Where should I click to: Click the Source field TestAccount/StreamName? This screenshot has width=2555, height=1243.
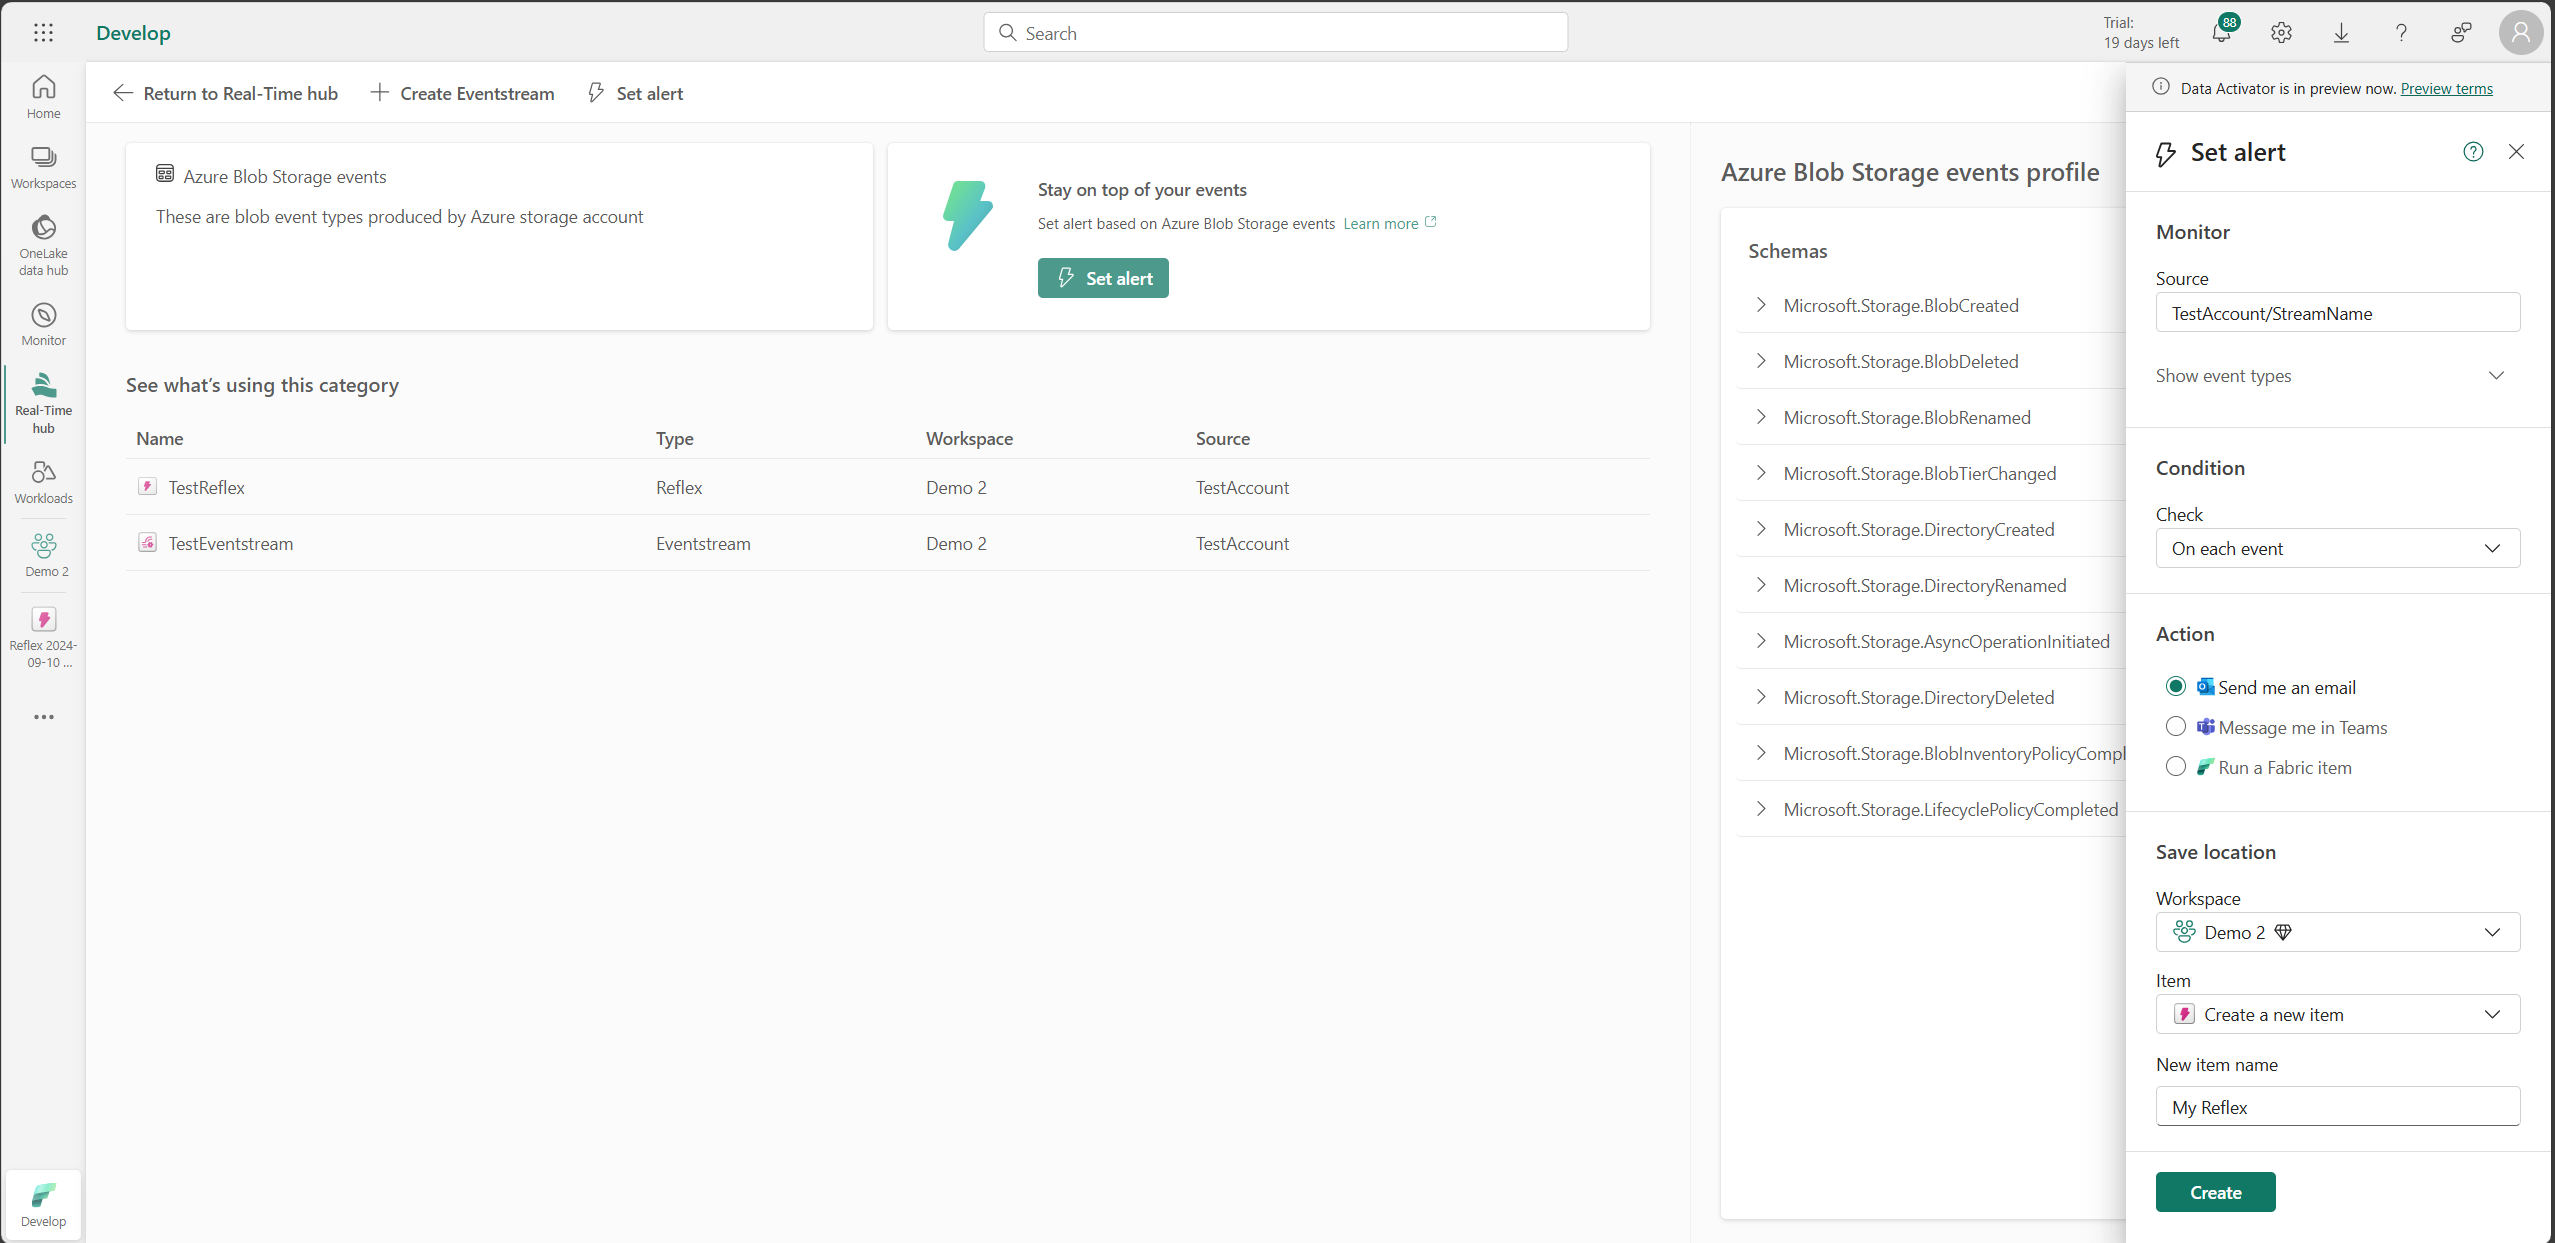(x=2337, y=313)
